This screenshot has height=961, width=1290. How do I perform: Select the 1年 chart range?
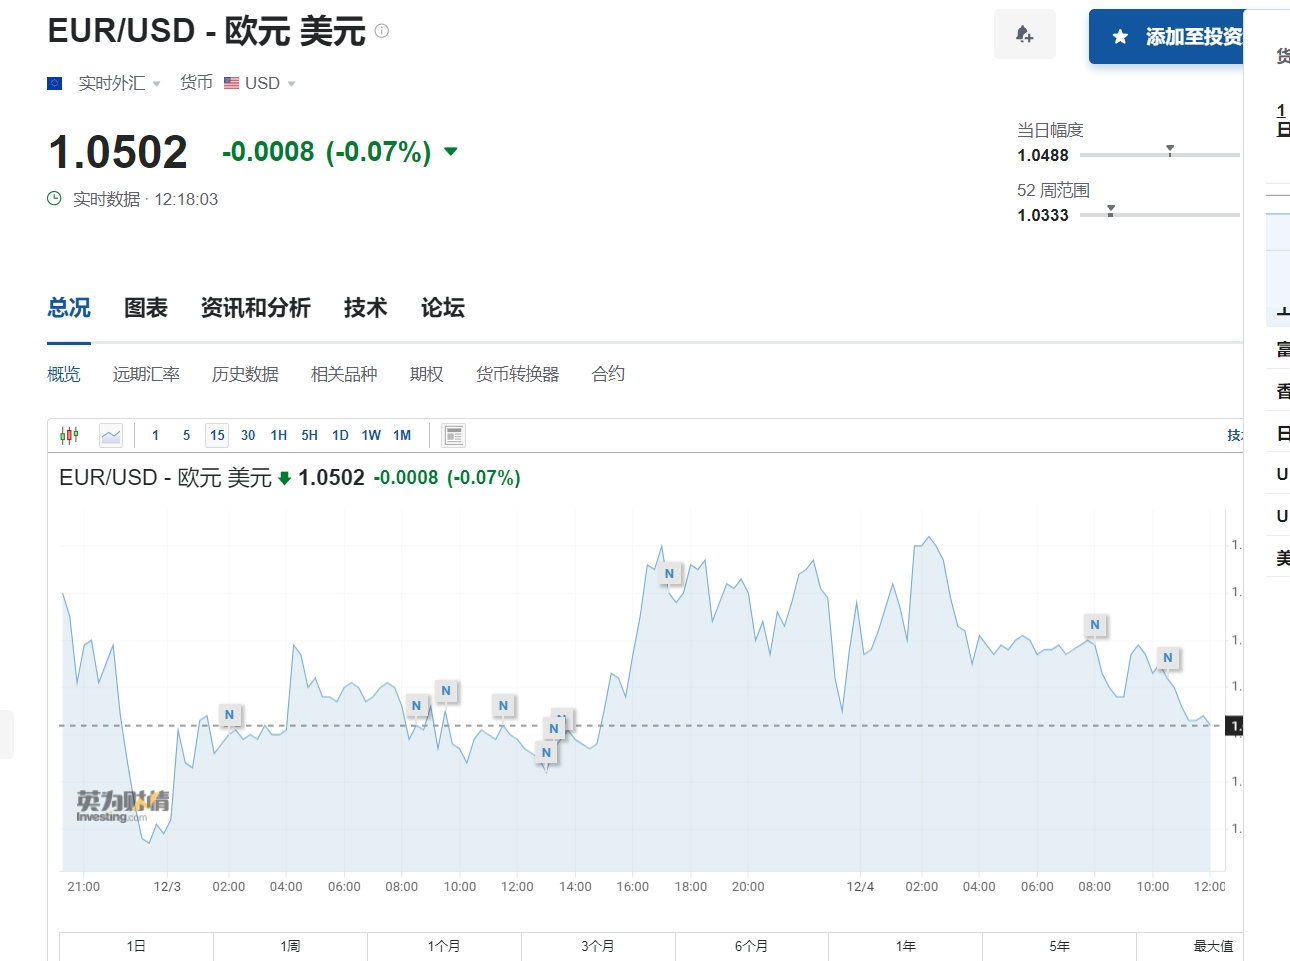[906, 946]
